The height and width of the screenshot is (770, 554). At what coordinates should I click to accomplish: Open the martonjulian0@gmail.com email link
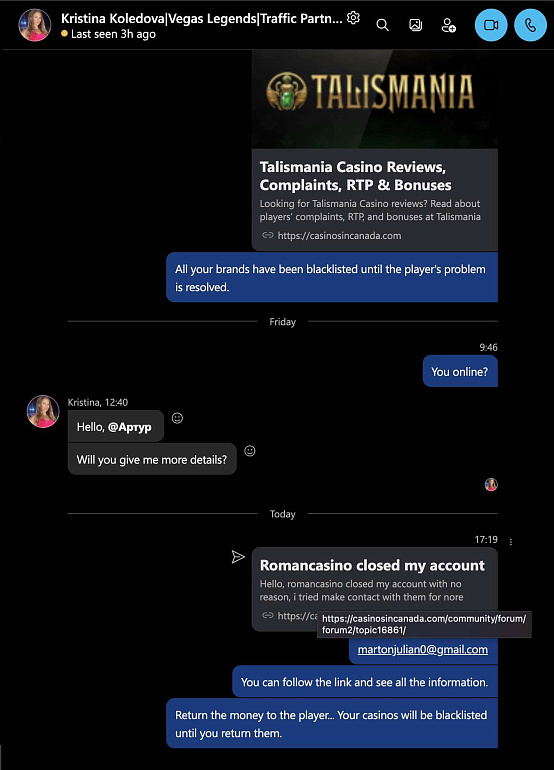pyautogui.click(x=423, y=650)
